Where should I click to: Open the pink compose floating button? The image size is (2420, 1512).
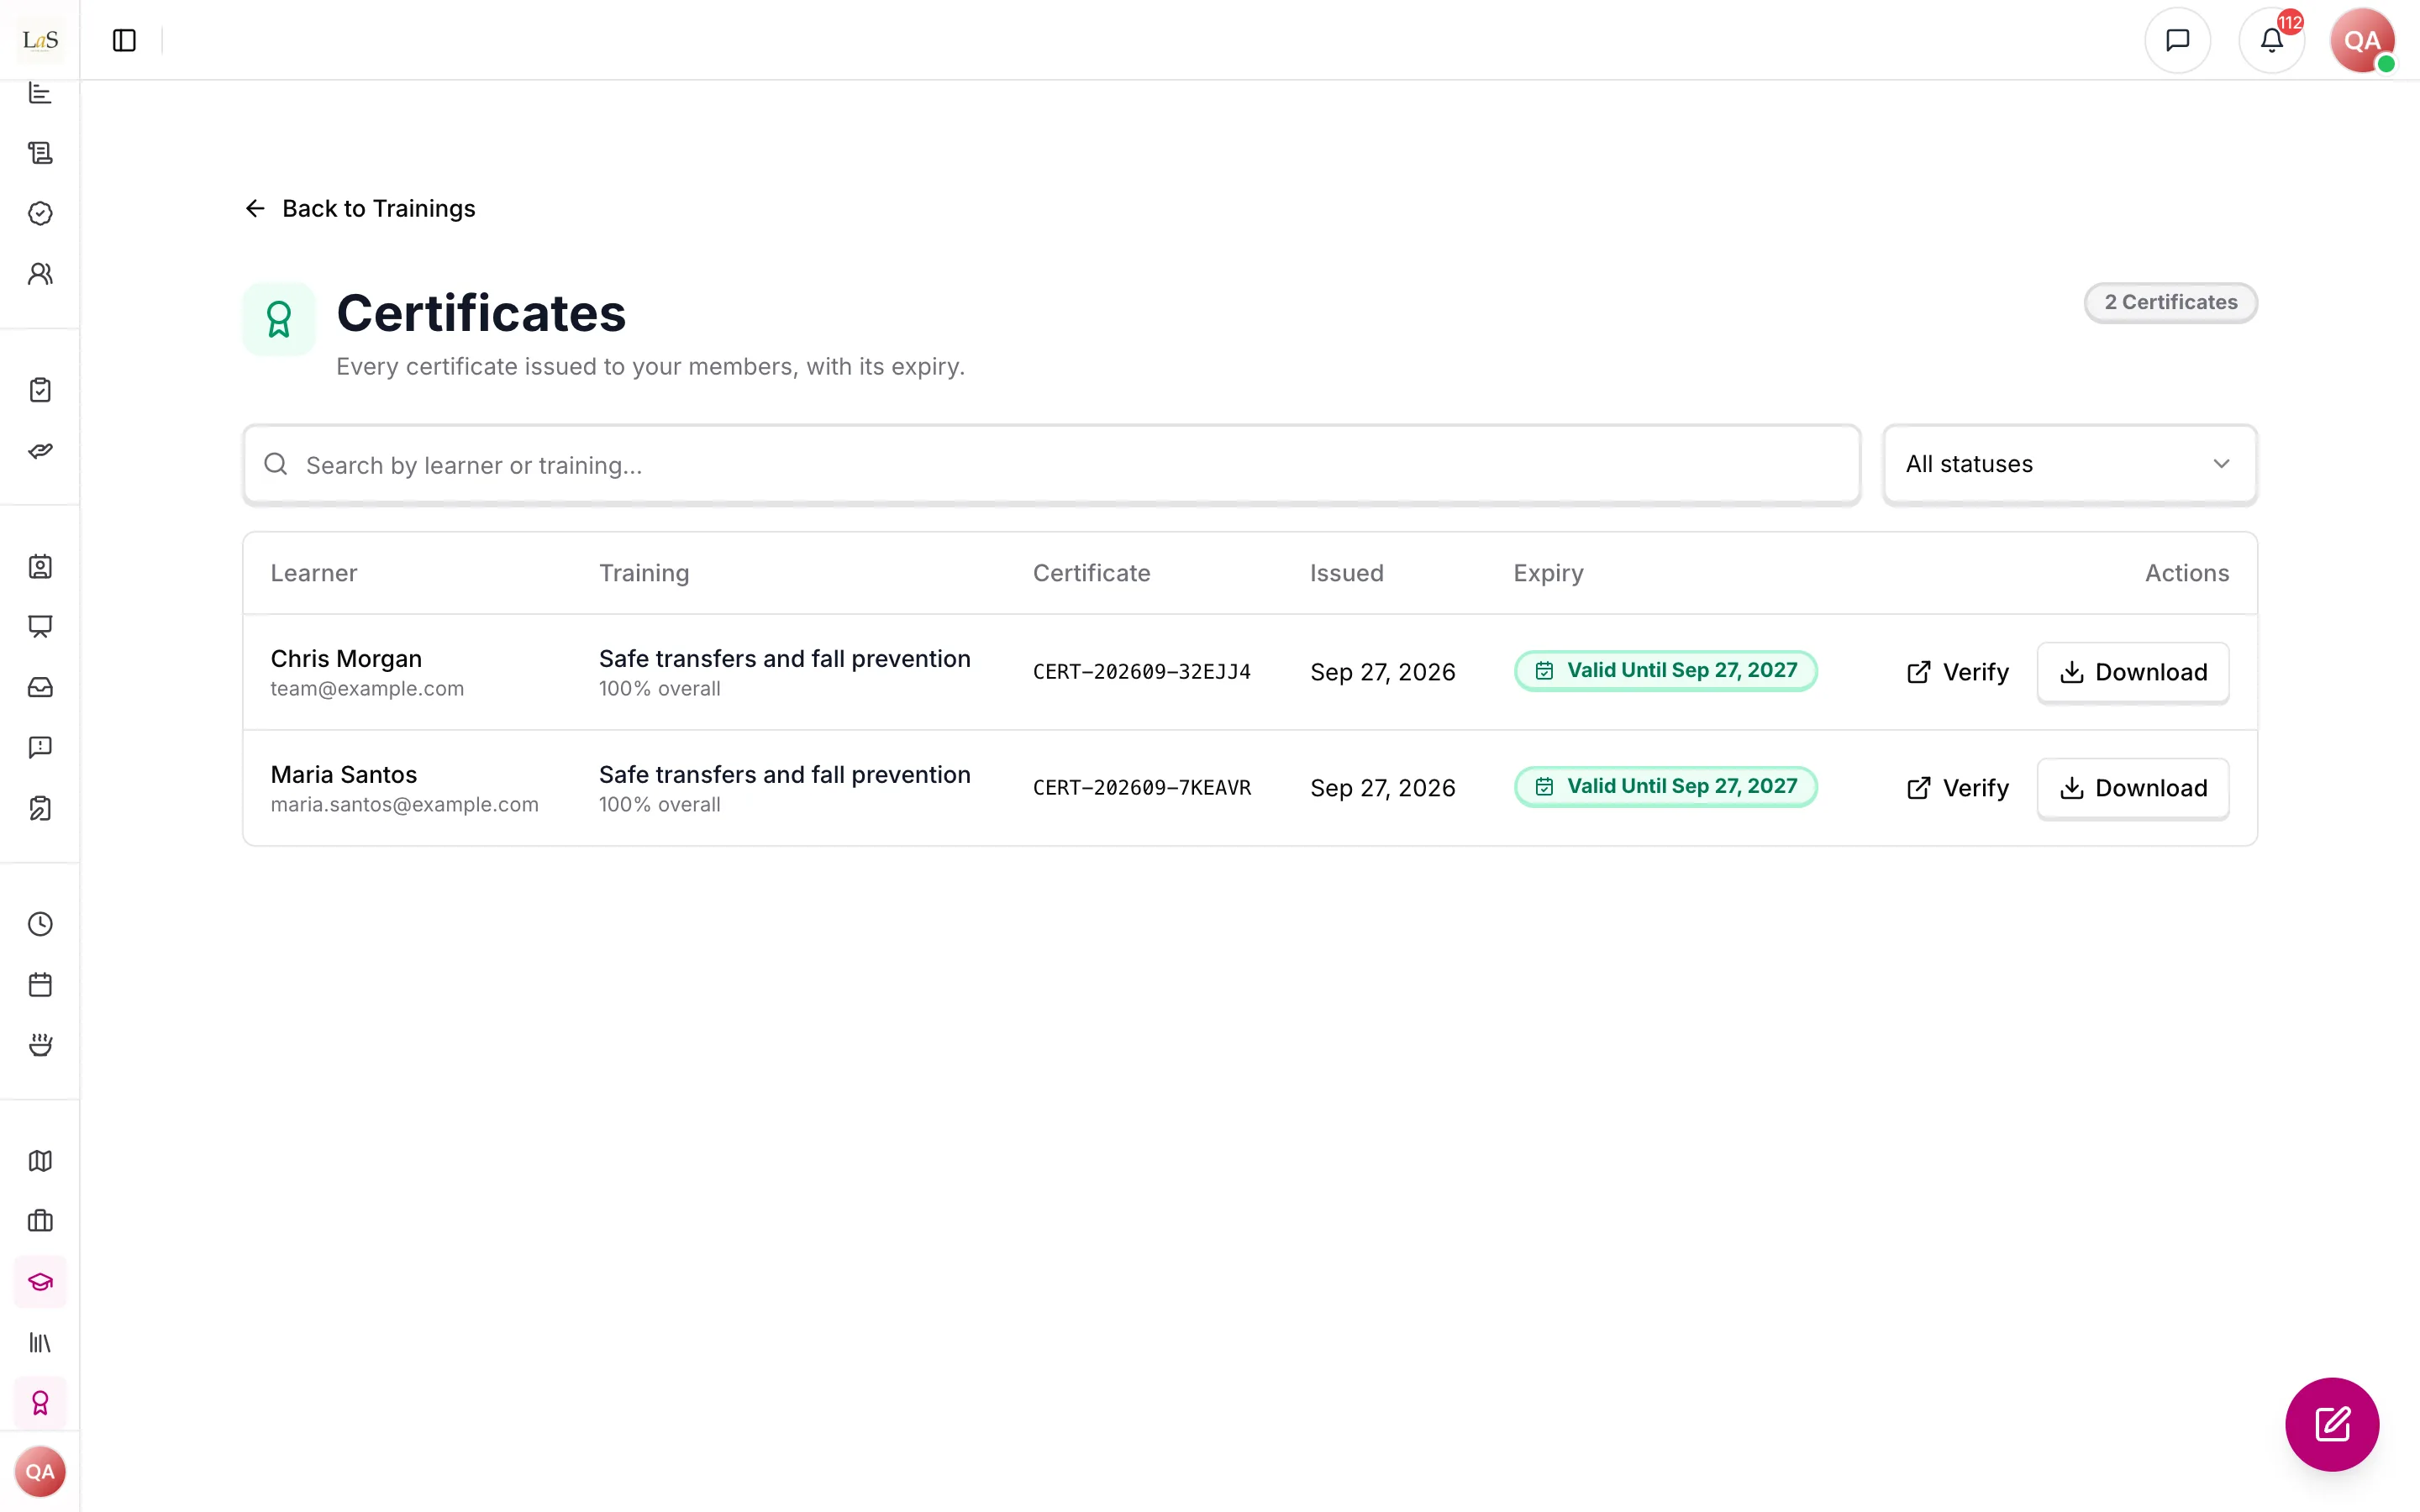point(2332,1424)
